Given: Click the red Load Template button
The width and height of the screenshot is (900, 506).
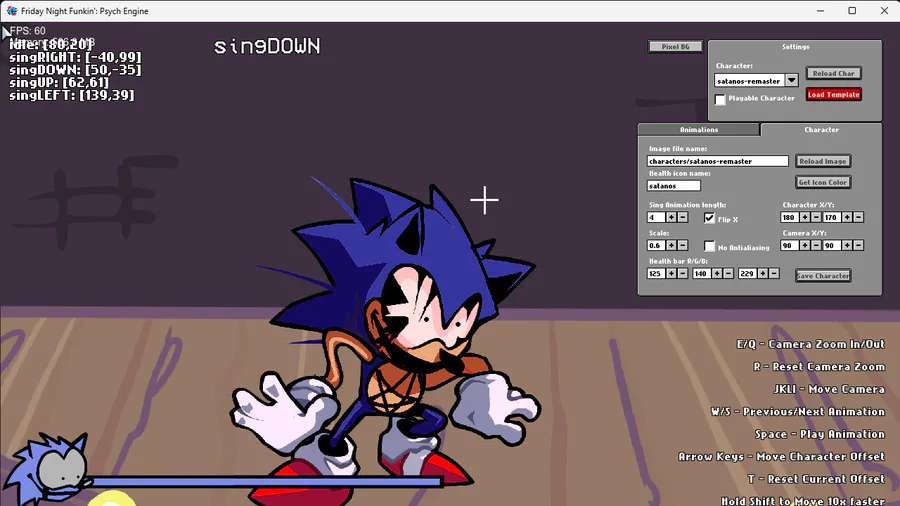Looking at the screenshot, I should pyautogui.click(x=833, y=95).
